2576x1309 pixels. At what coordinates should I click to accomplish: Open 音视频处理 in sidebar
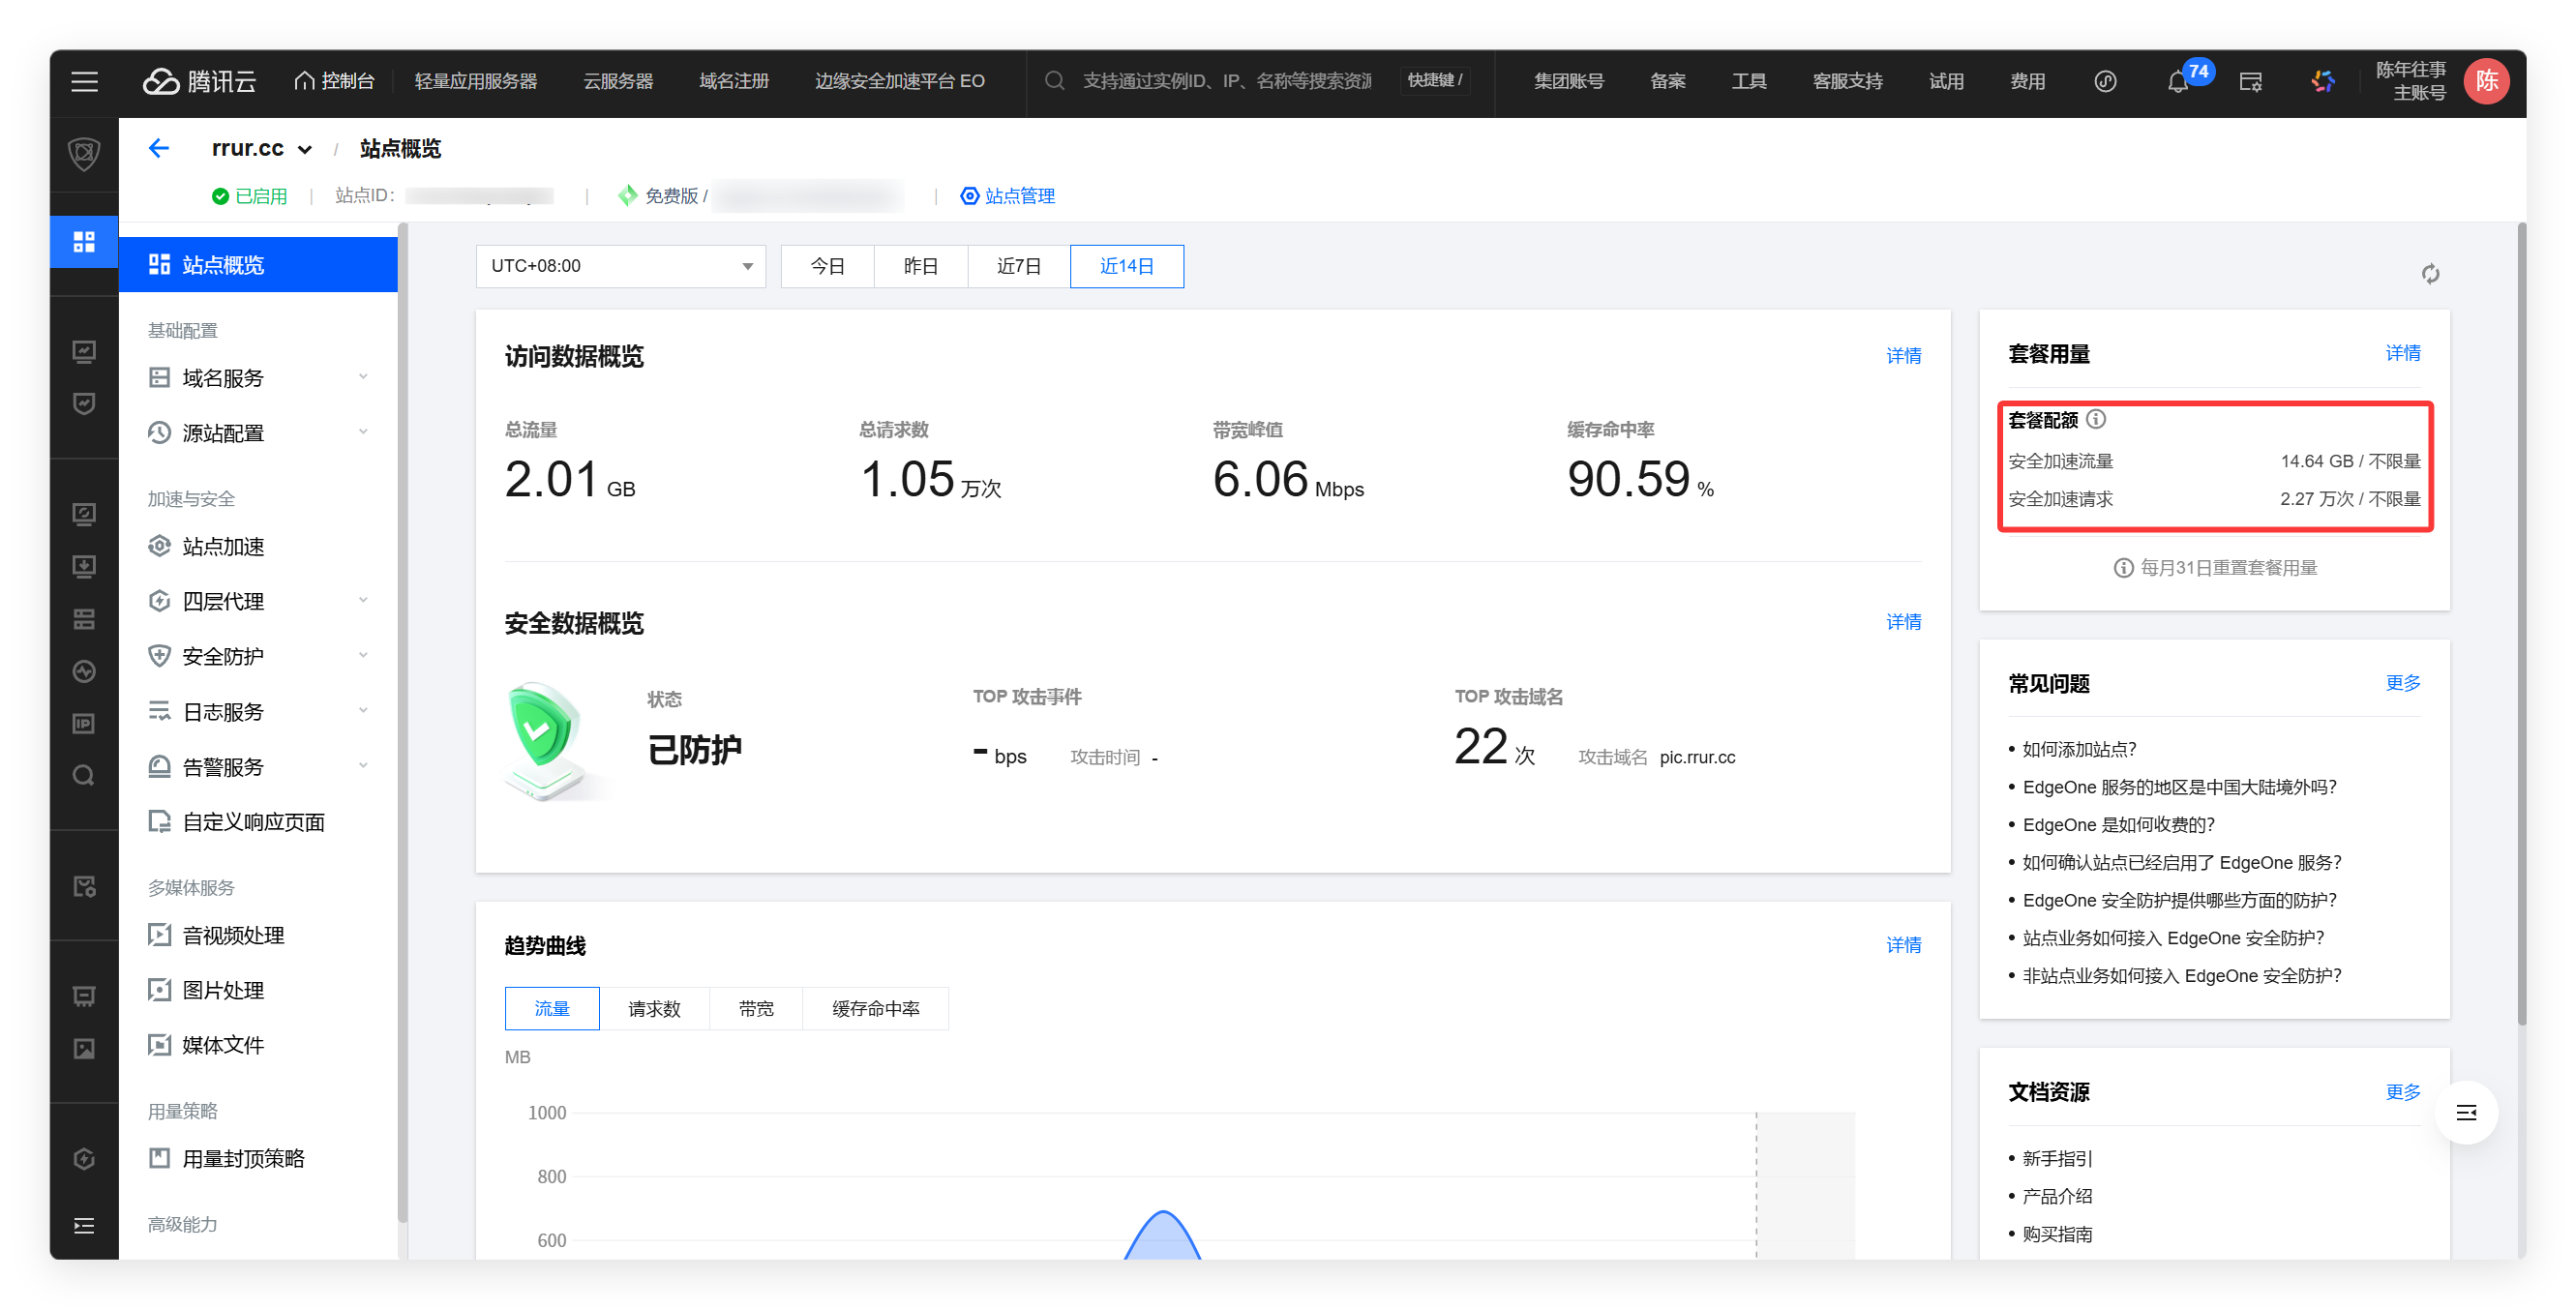pos(258,935)
